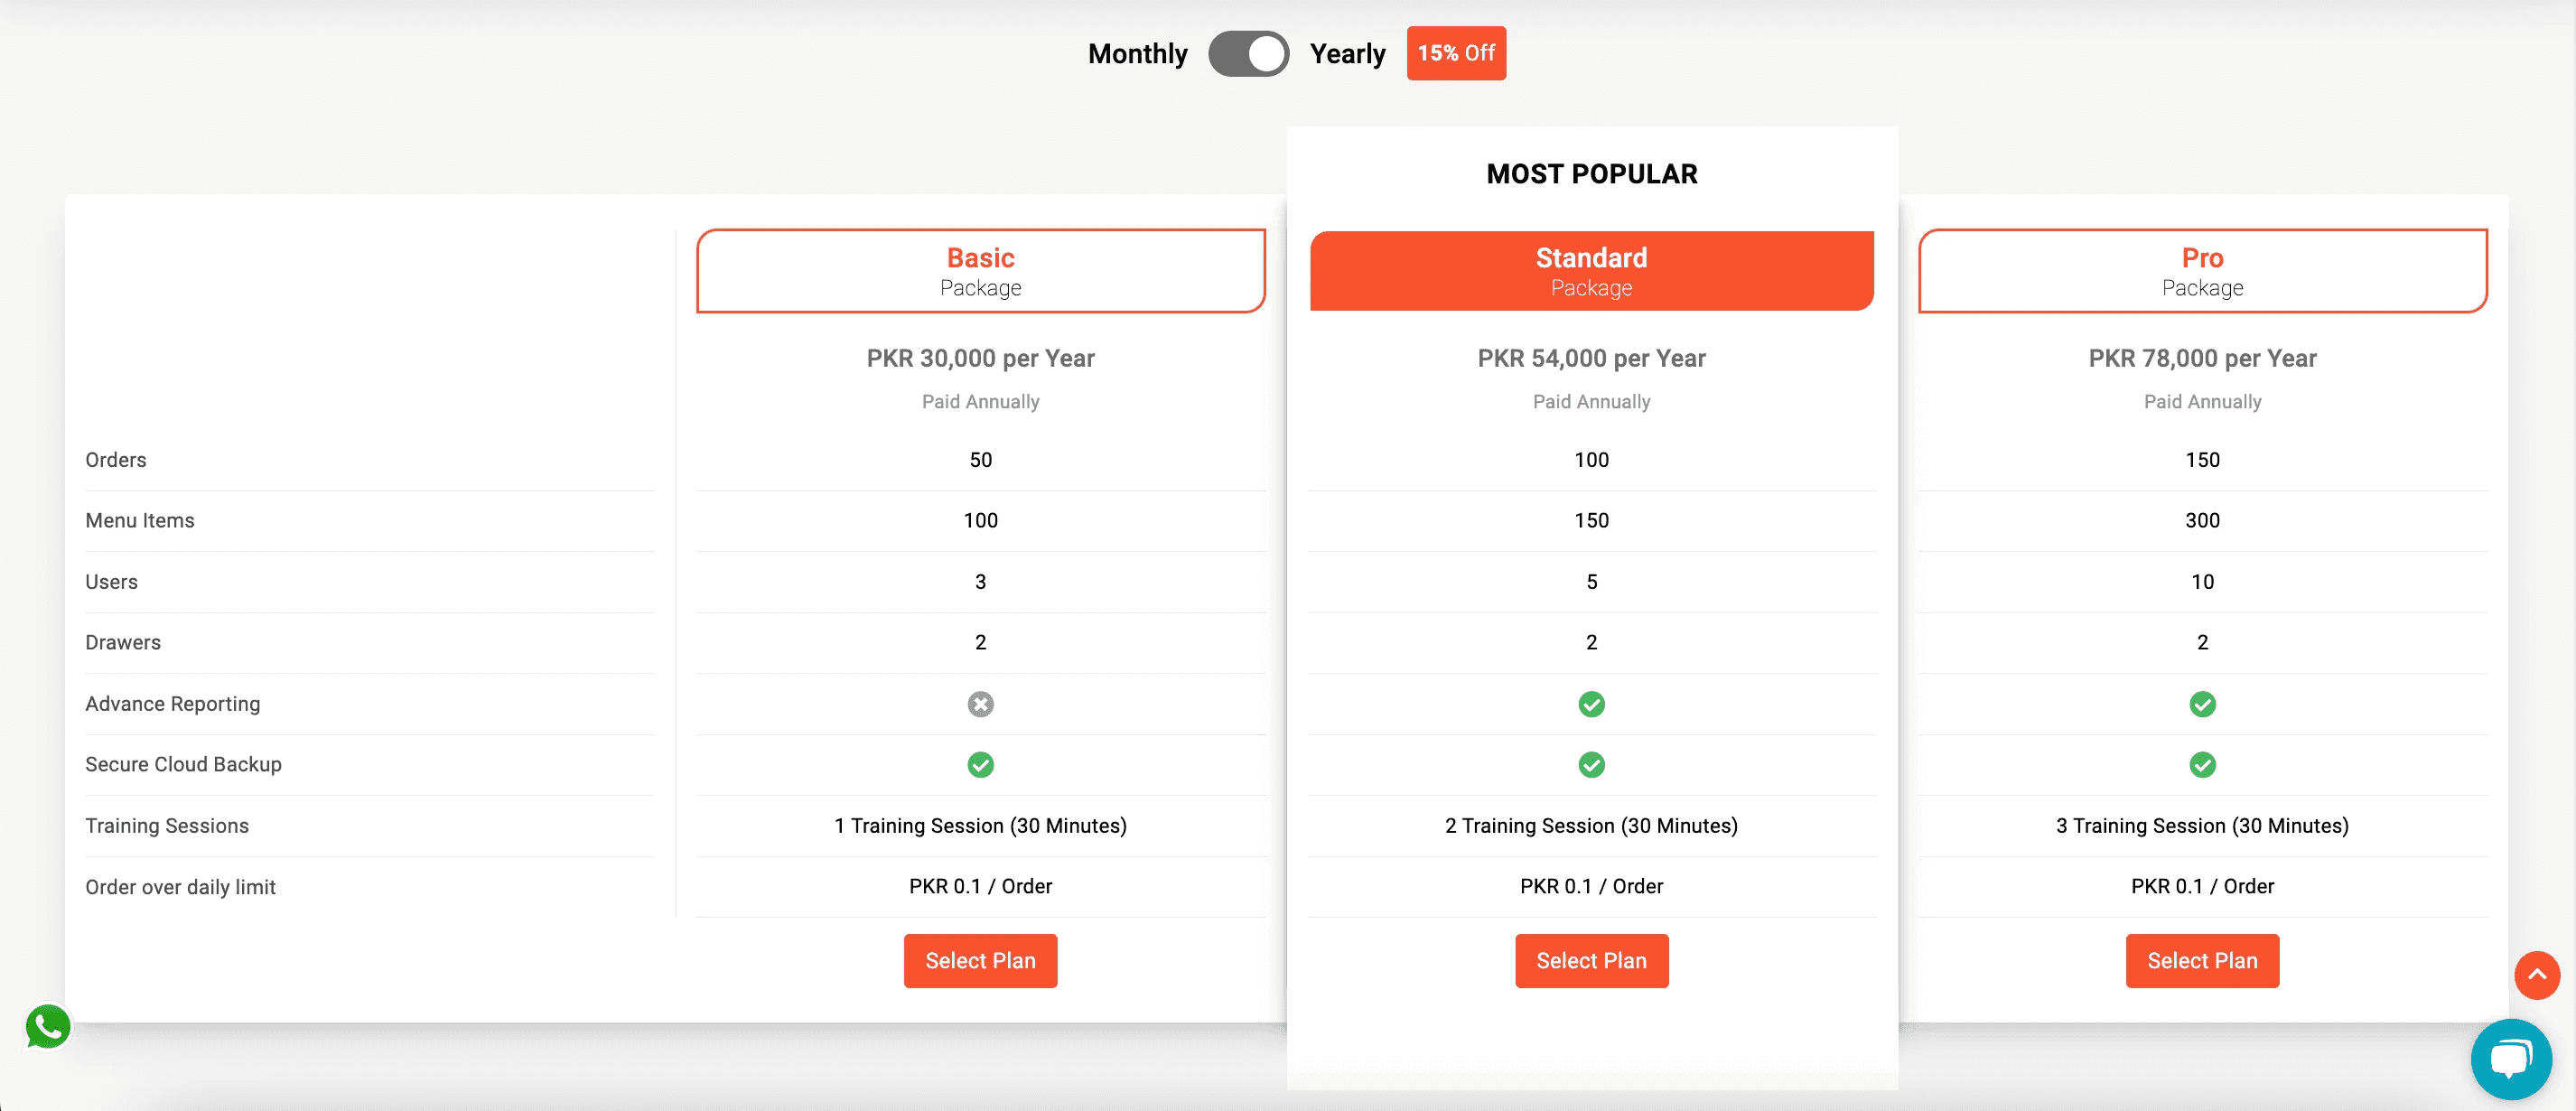Screen dimensions: 2576x1111
Task: Click the scroll-to-top arrow button
Action: click(x=2537, y=975)
